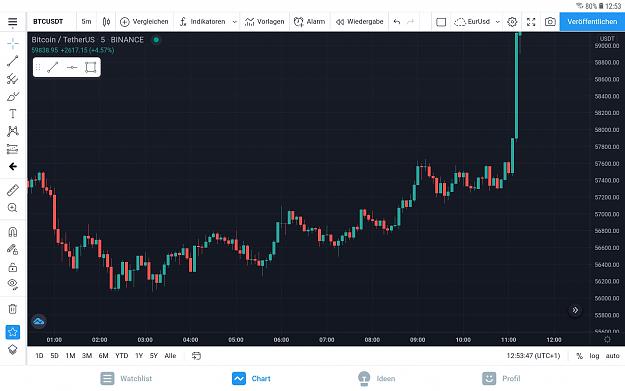The image size is (625, 391).
Task: Select the Text annotation tool
Action: coord(13,114)
